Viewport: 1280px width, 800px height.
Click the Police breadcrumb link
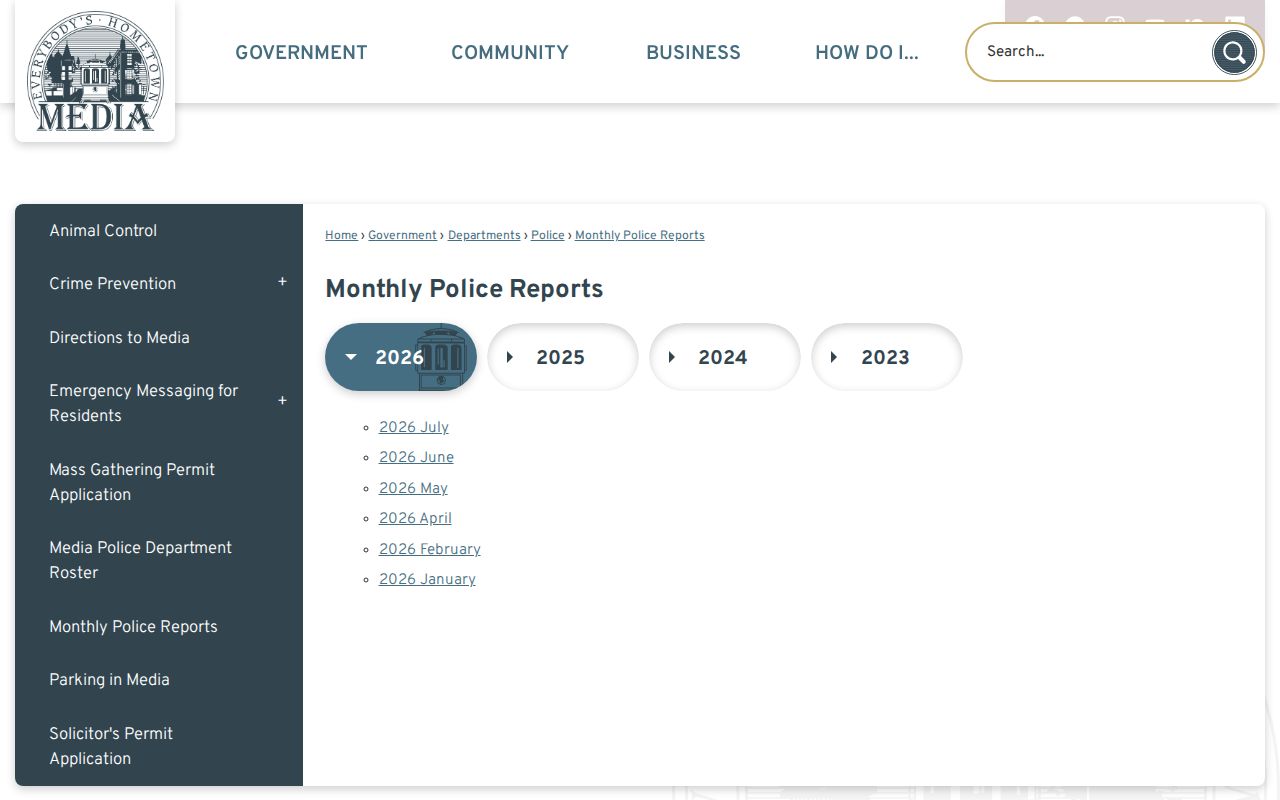(548, 236)
